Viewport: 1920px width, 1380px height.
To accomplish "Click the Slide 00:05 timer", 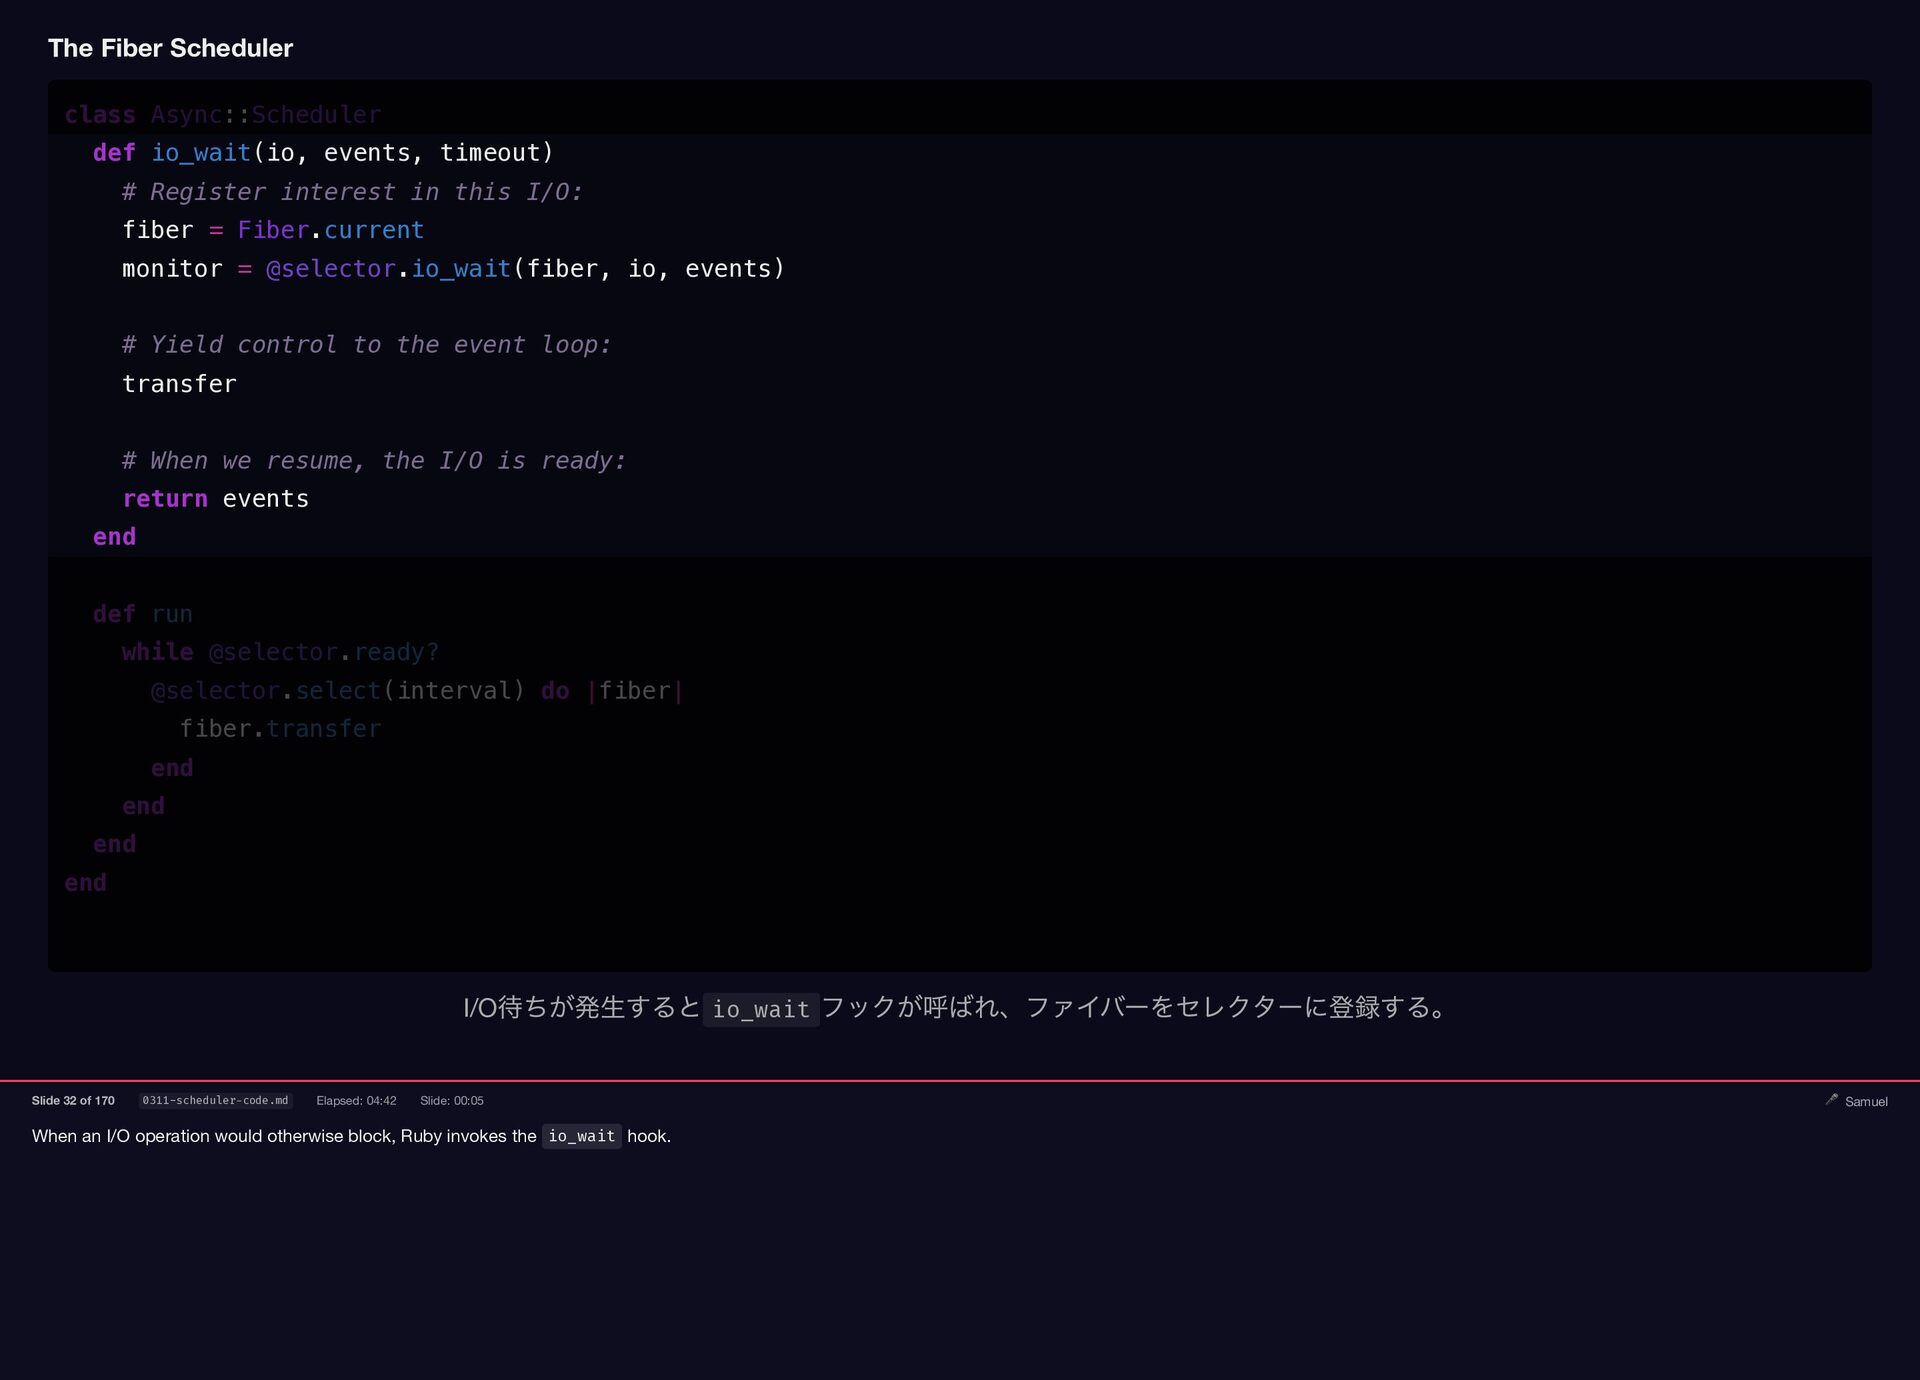I will coord(451,1100).
